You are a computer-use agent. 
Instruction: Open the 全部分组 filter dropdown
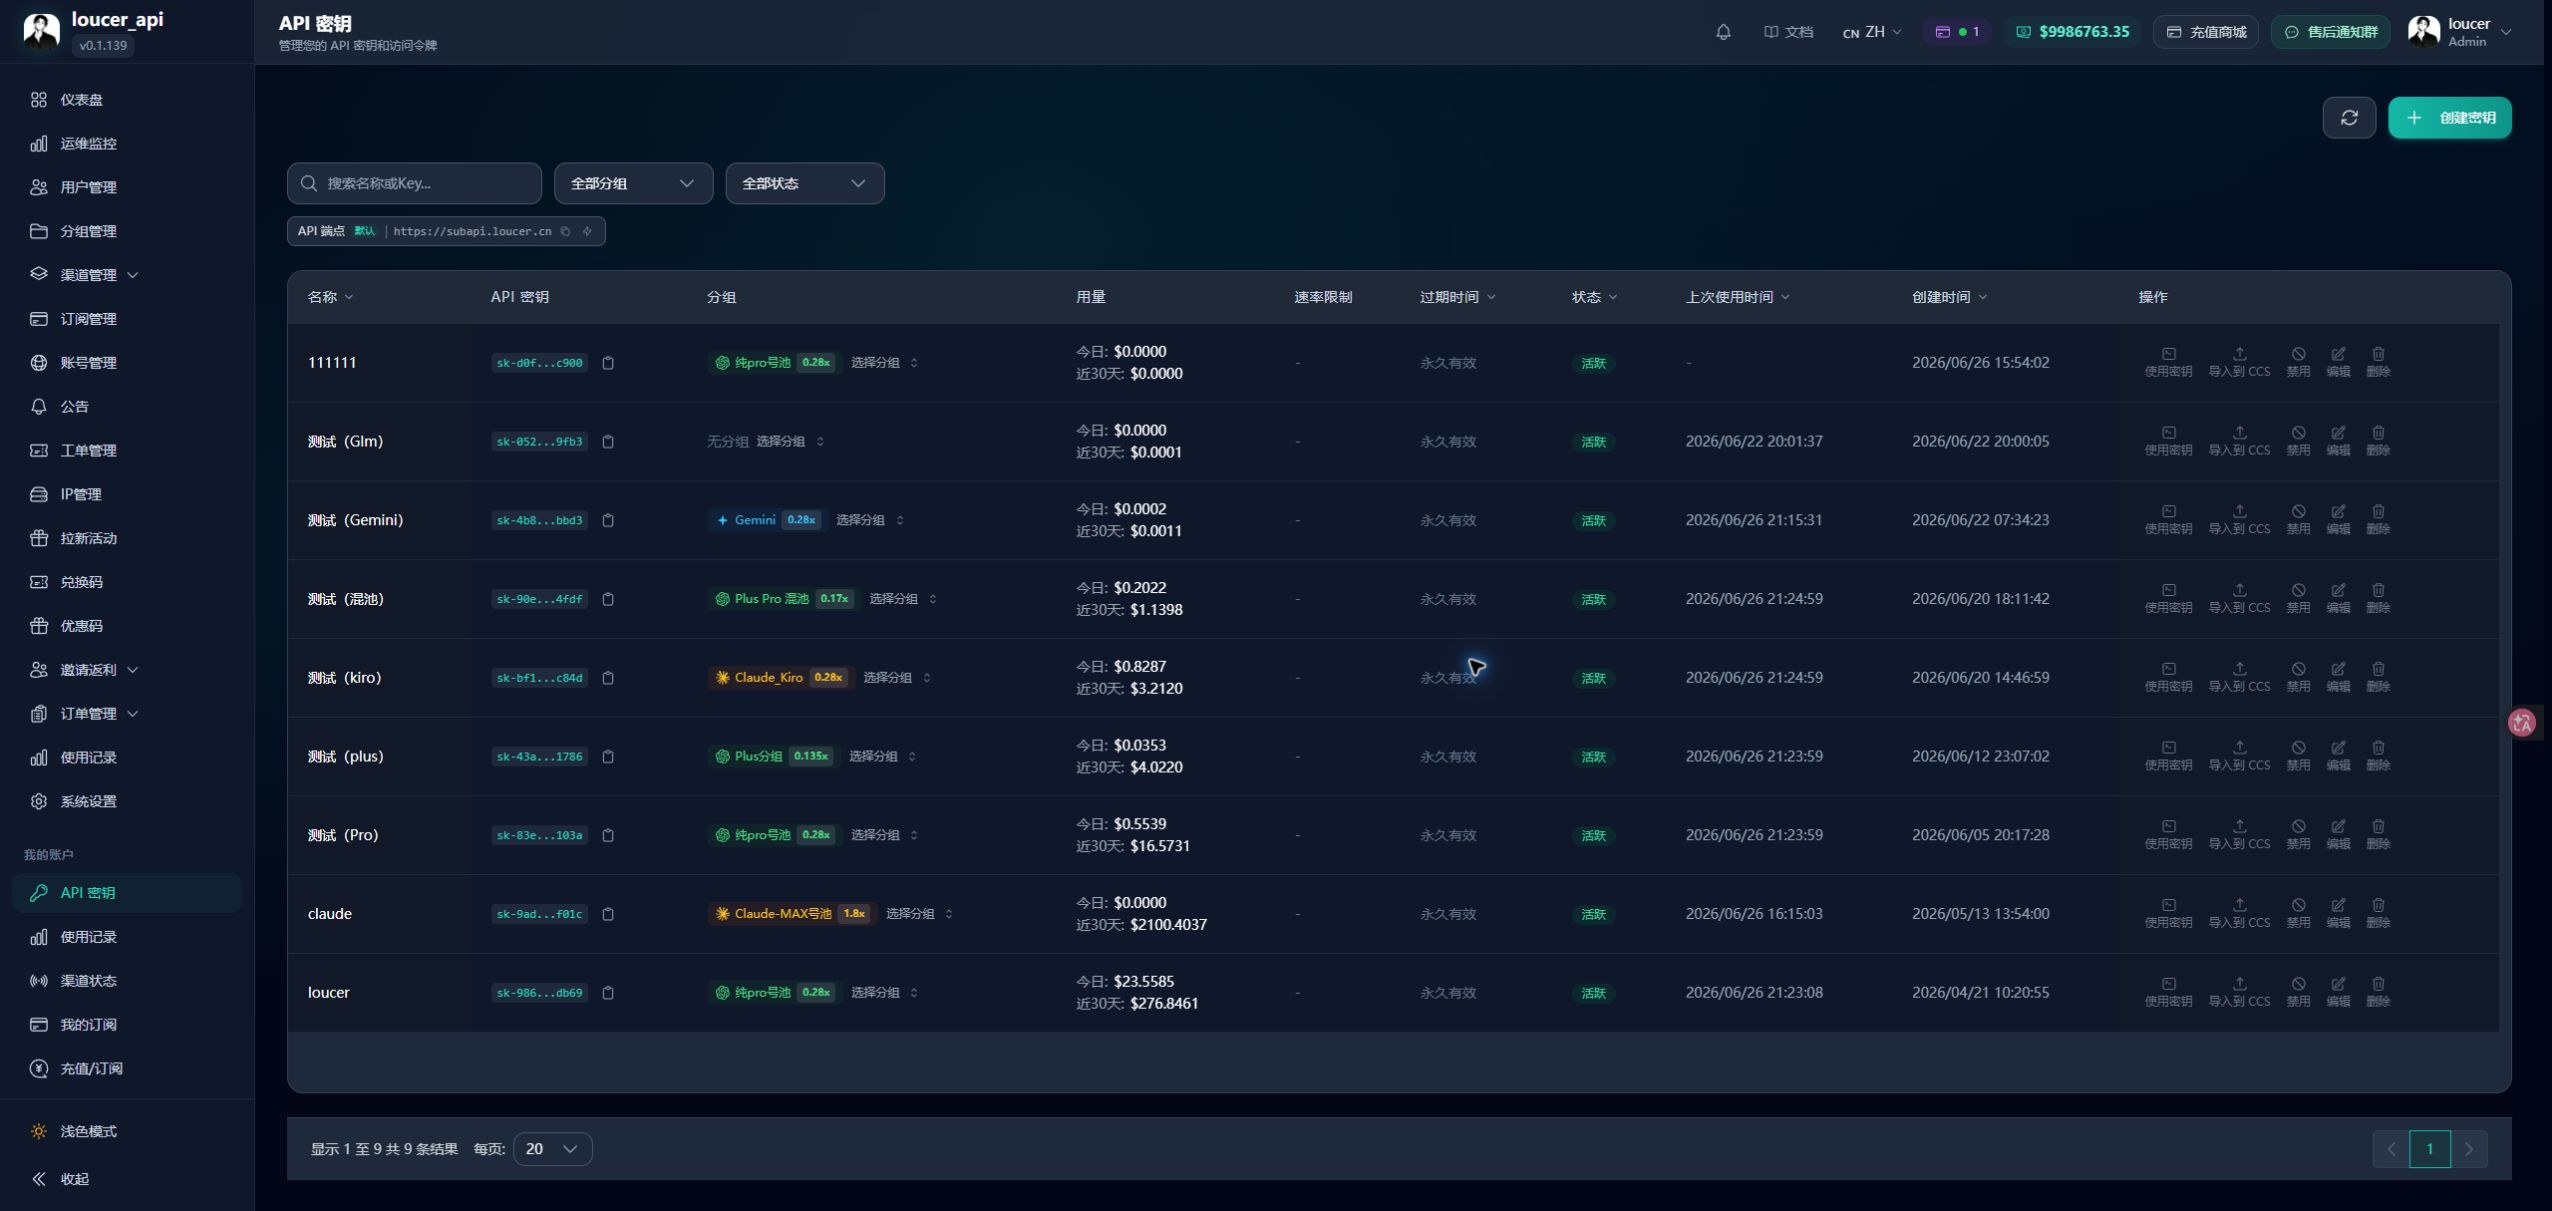(633, 183)
